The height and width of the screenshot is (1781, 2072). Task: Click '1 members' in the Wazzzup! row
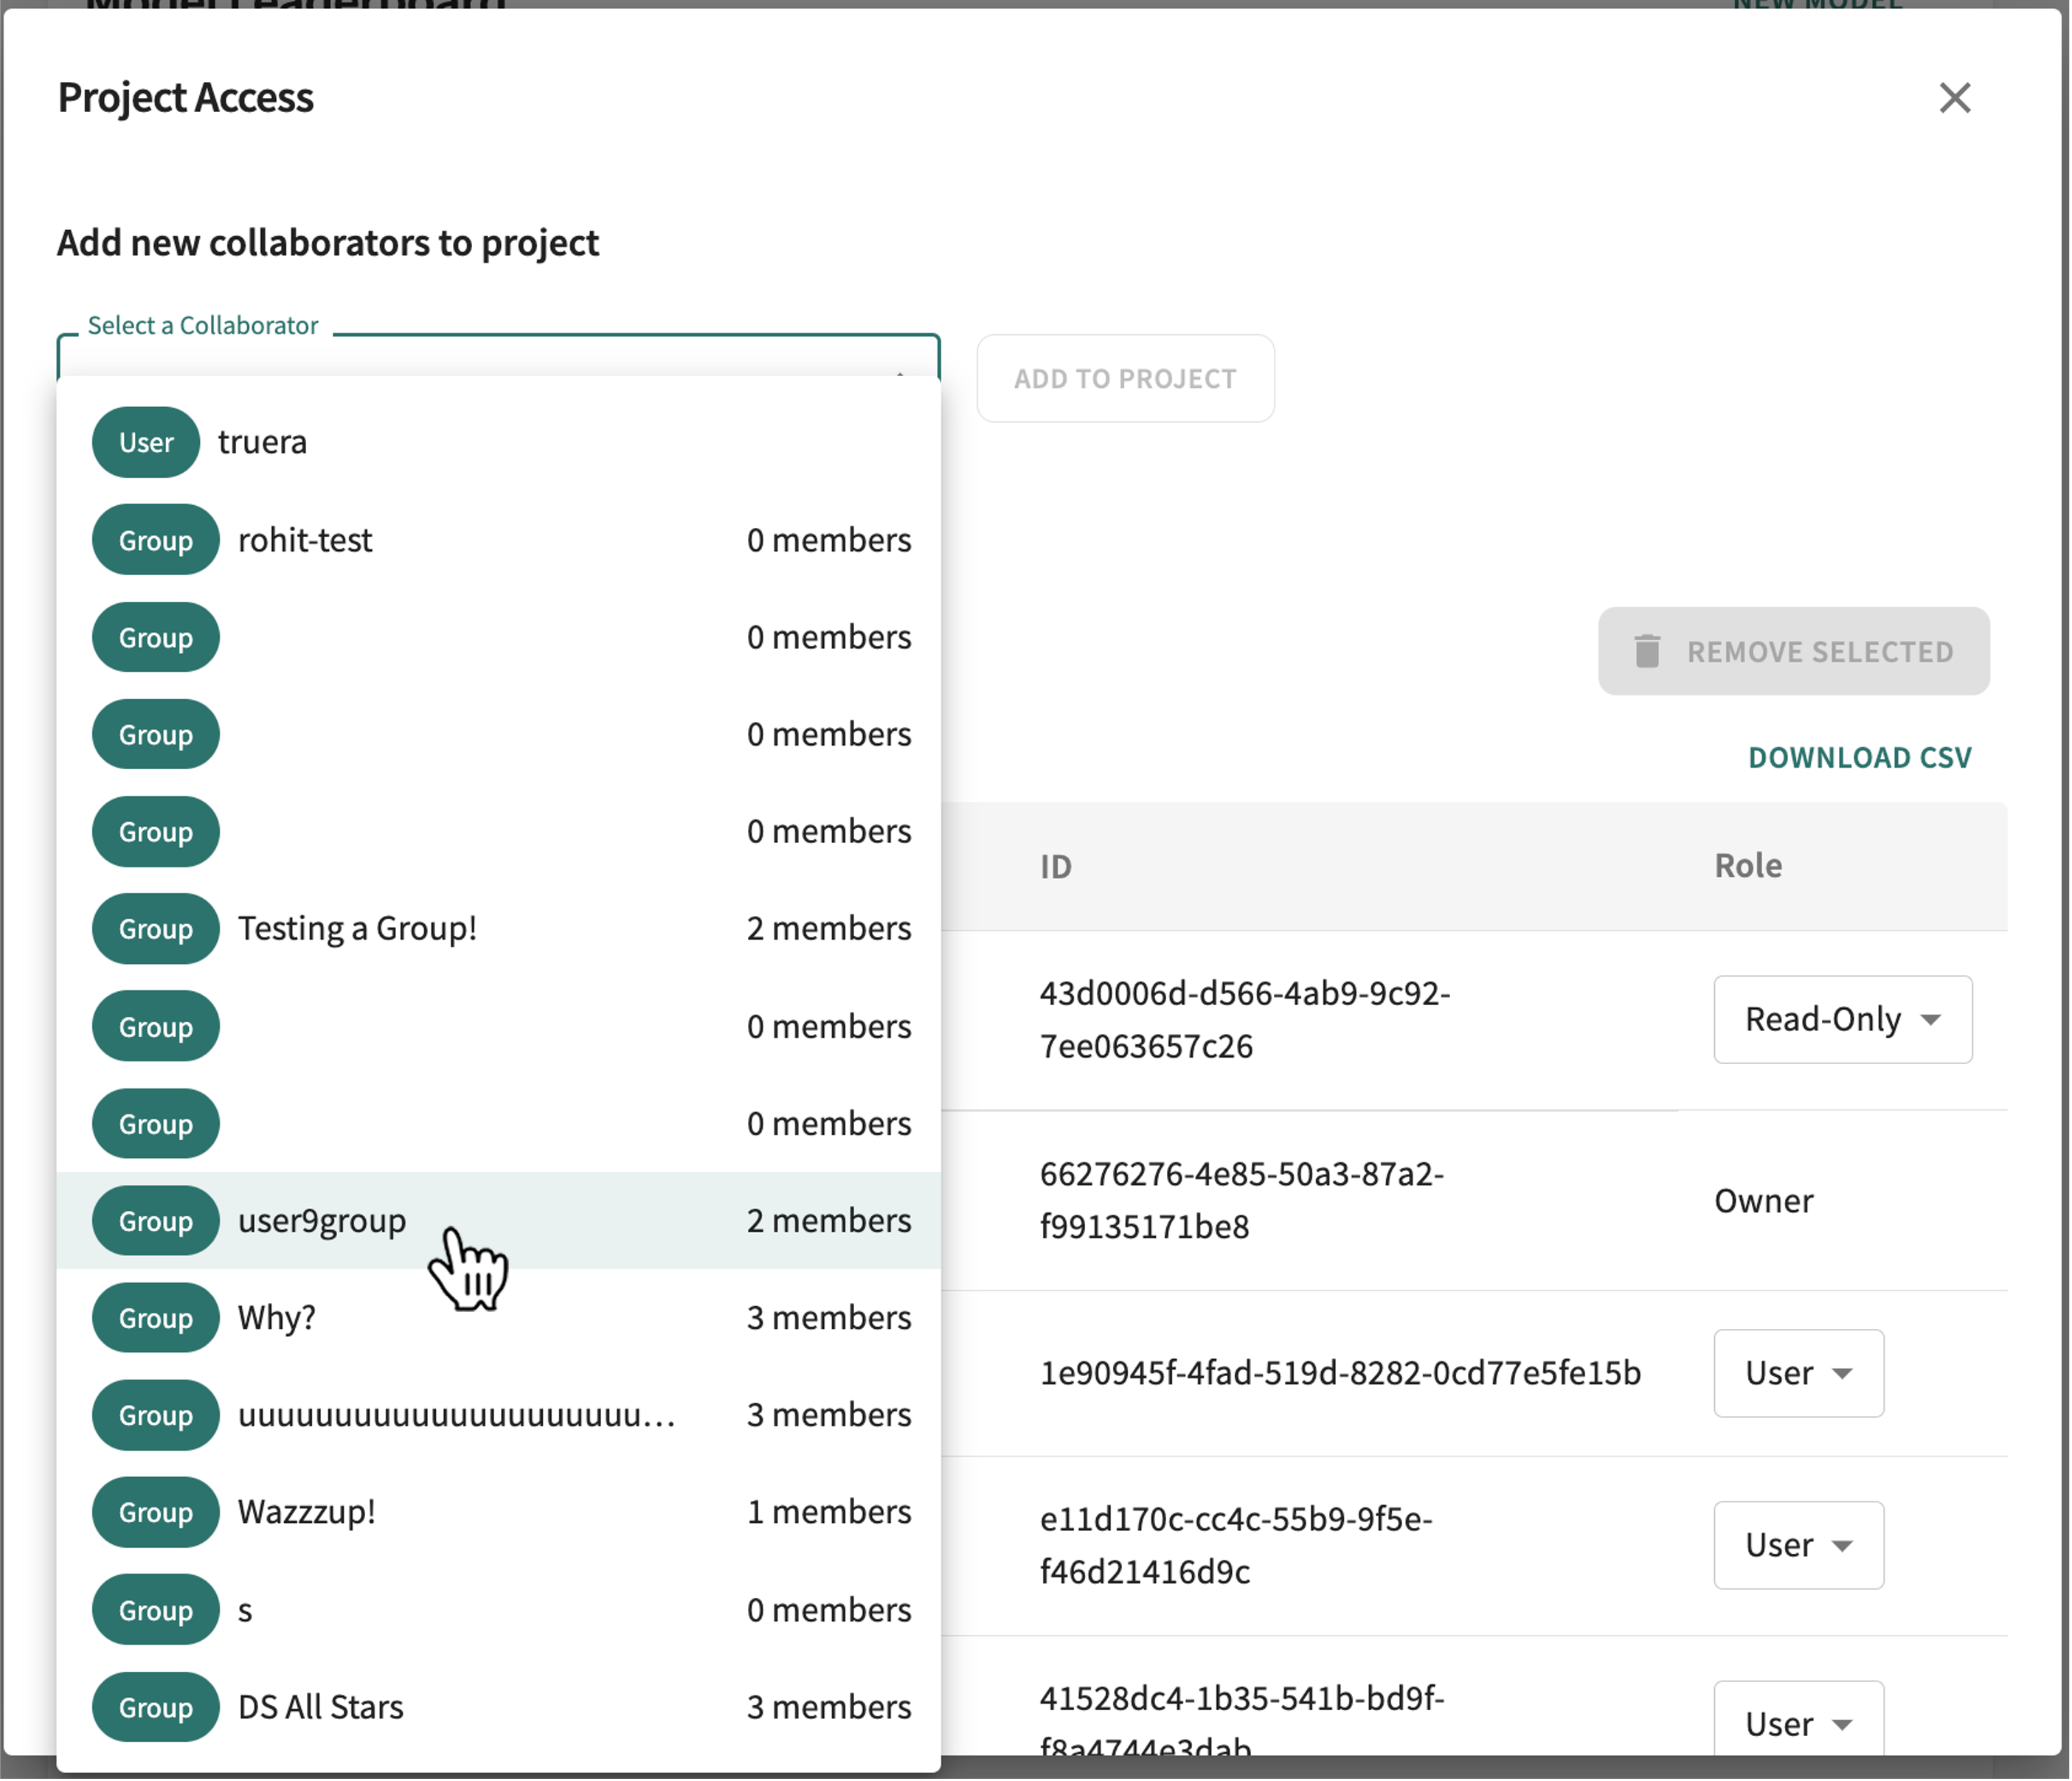[x=828, y=1511]
